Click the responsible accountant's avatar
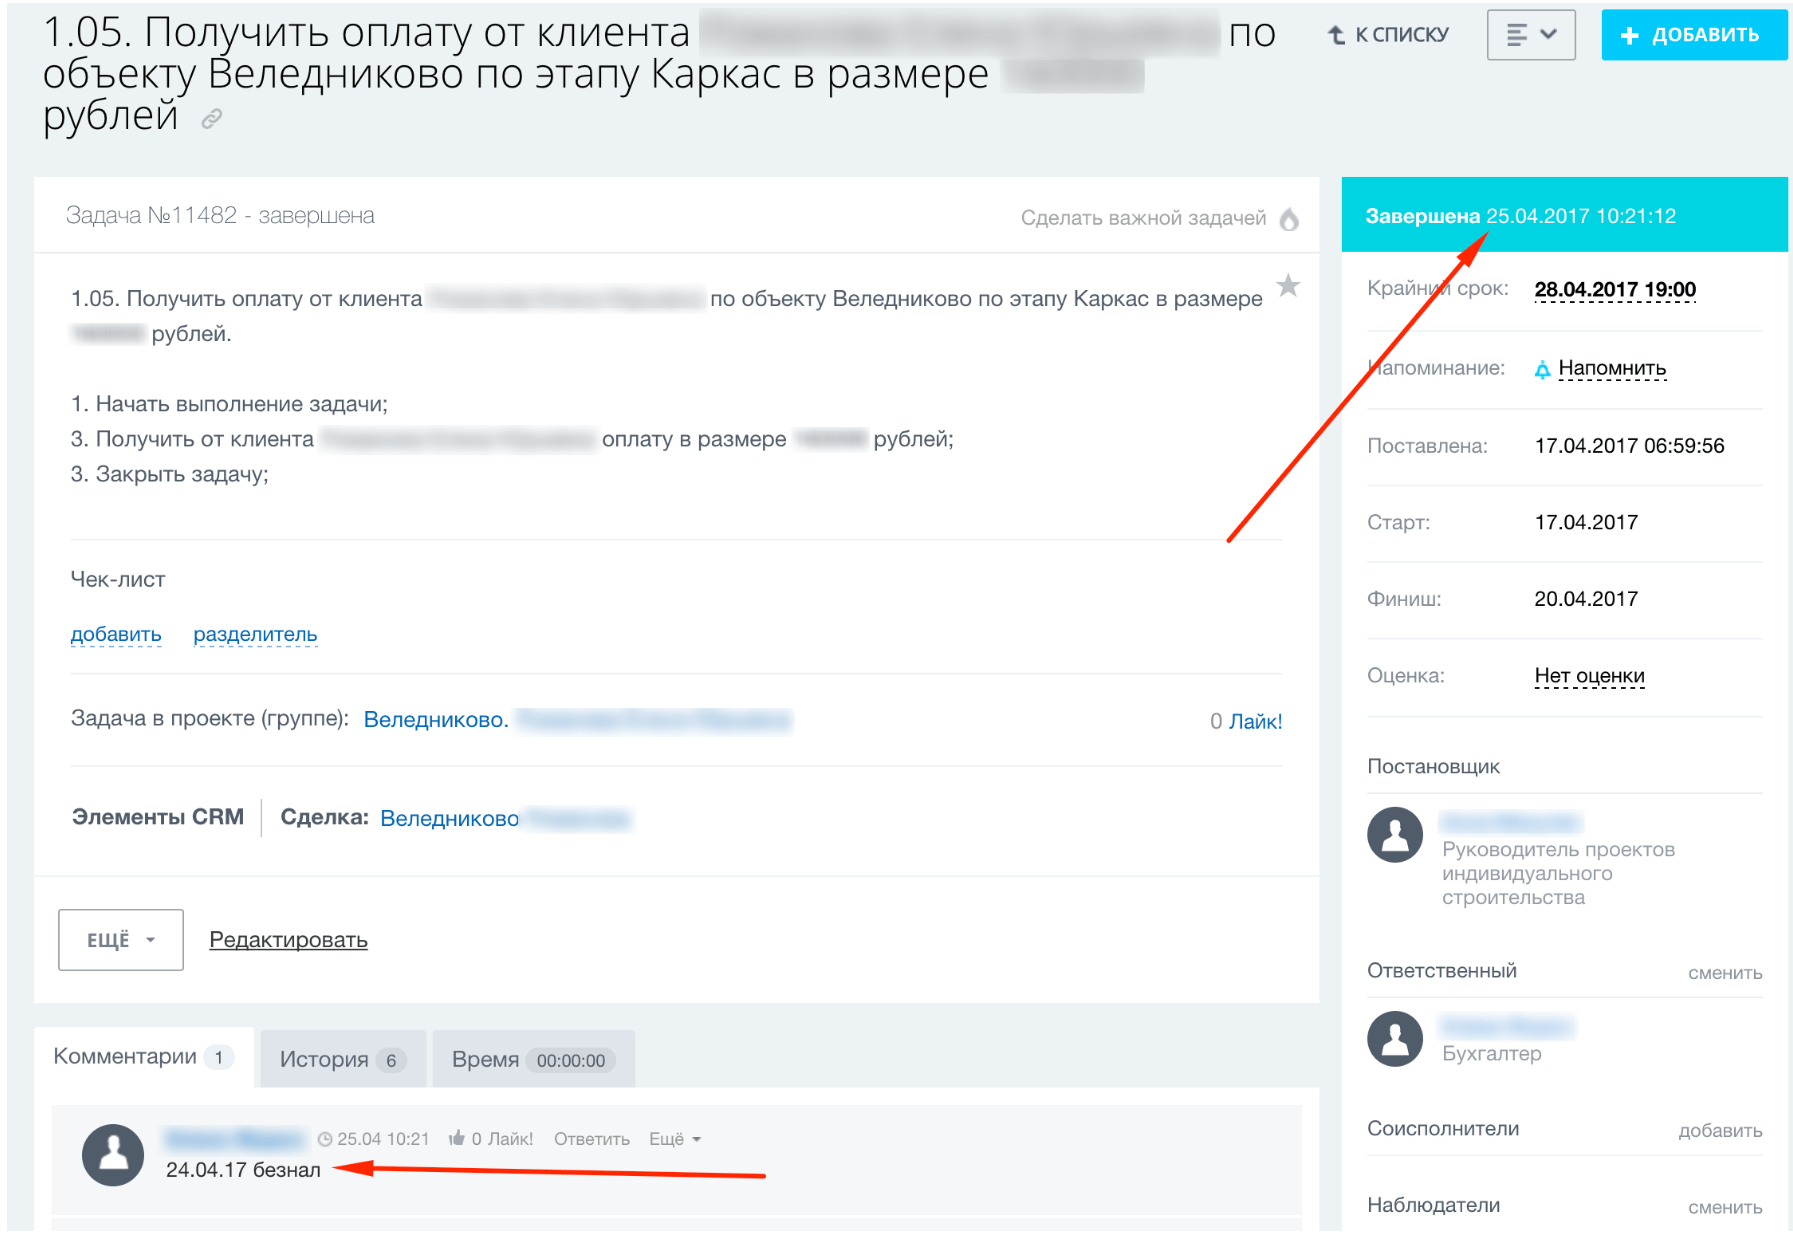This screenshot has width=1793, height=1238. click(x=1394, y=1039)
